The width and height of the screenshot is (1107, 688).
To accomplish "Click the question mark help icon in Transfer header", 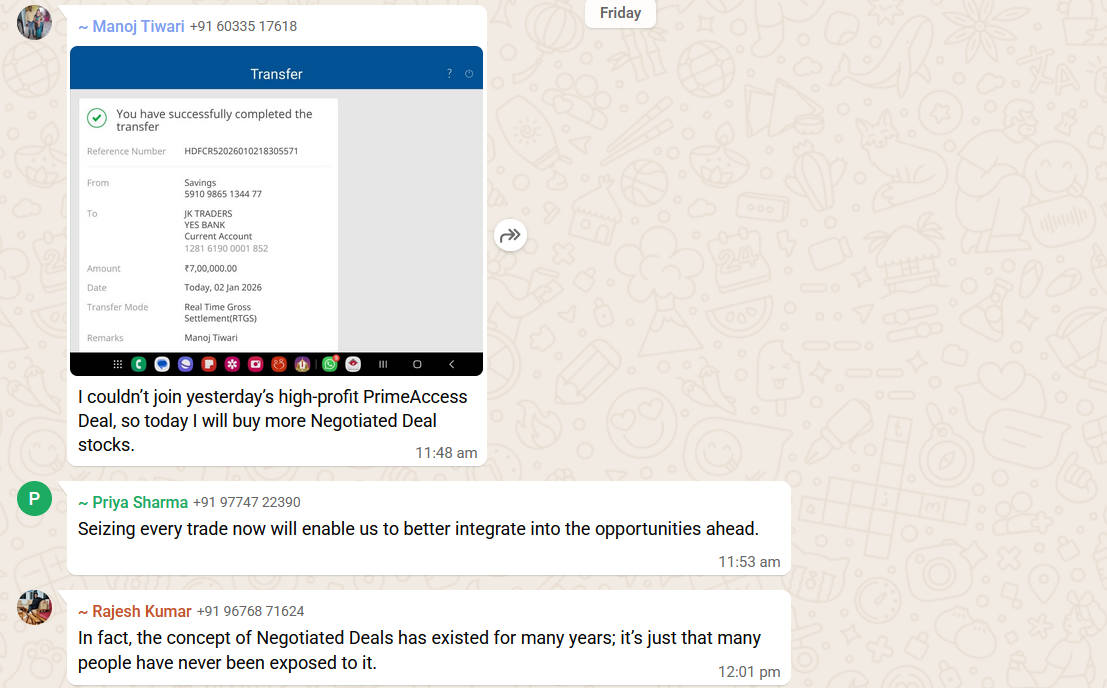I will pyautogui.click(x=449, y=74).
